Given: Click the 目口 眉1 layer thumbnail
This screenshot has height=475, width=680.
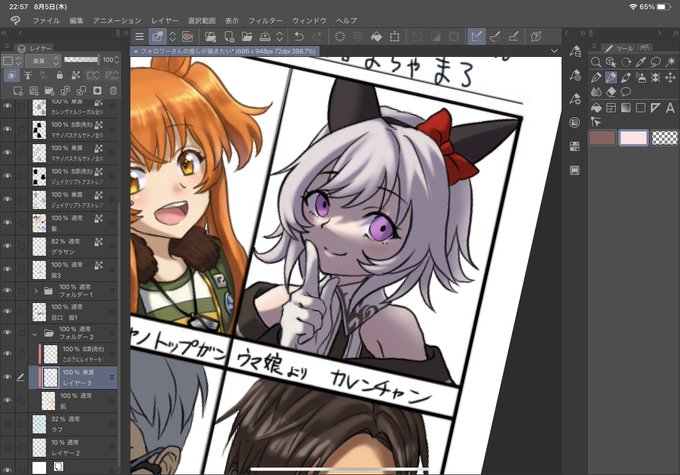Looking at the screenshot, I should [39, 311].
